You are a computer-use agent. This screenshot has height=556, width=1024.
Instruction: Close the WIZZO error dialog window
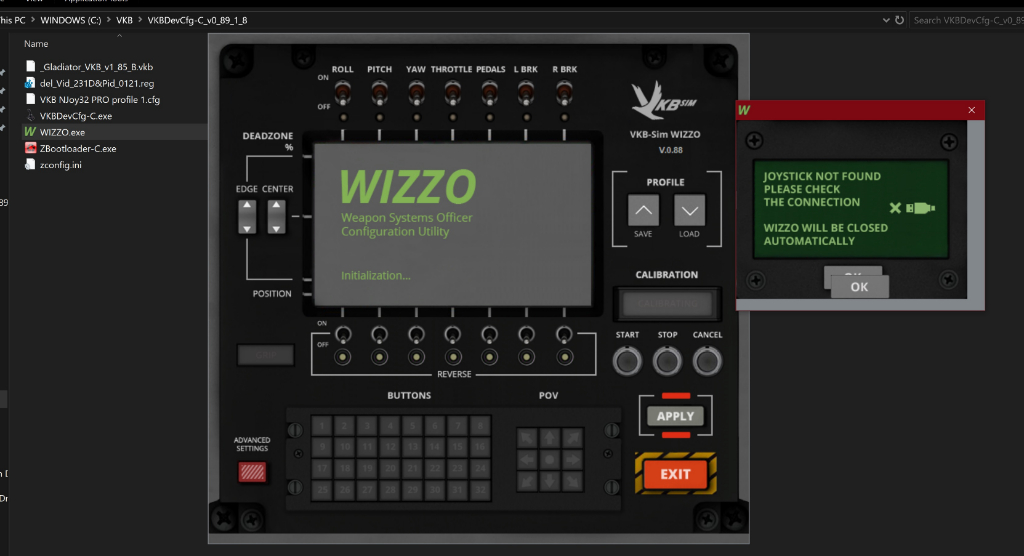(x=972, y=110)
